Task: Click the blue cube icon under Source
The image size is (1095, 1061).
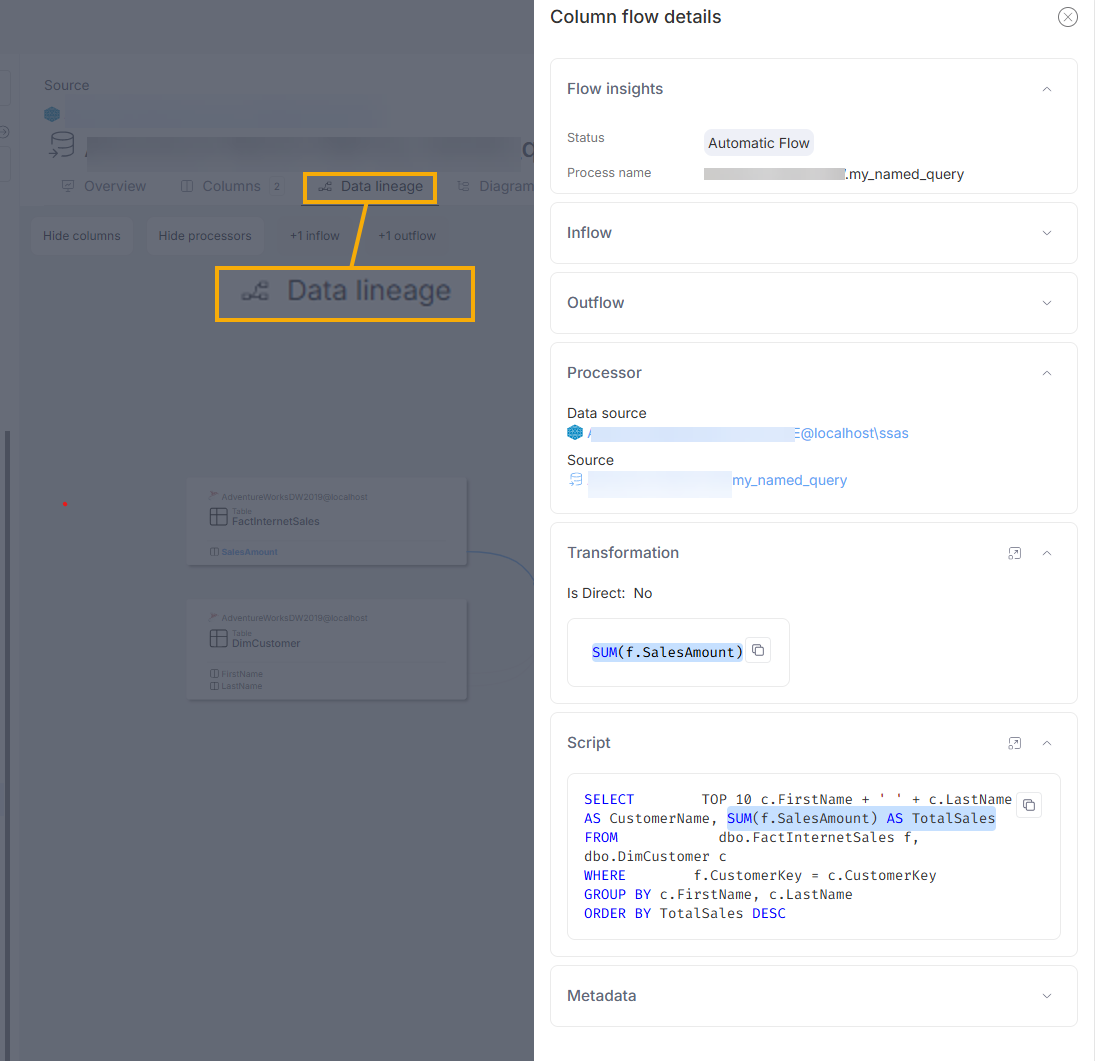Action: point(52,114)
